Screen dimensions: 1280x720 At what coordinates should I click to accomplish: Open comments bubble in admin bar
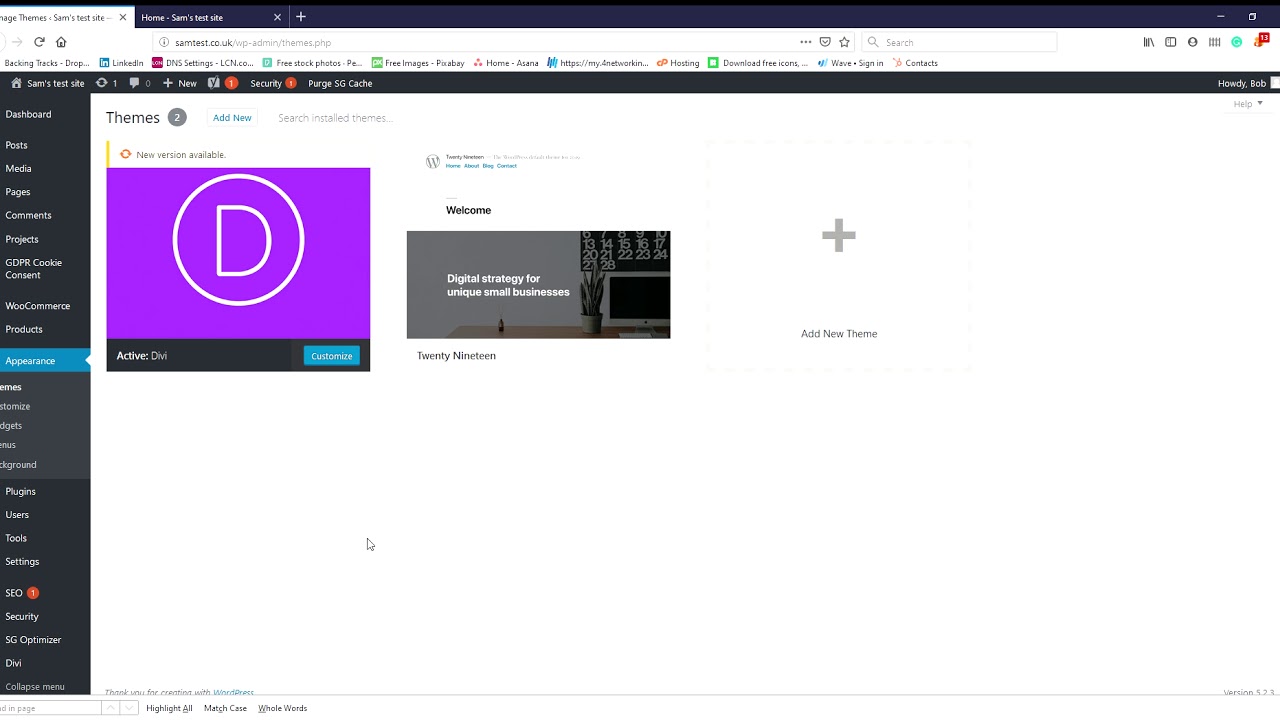139,83
